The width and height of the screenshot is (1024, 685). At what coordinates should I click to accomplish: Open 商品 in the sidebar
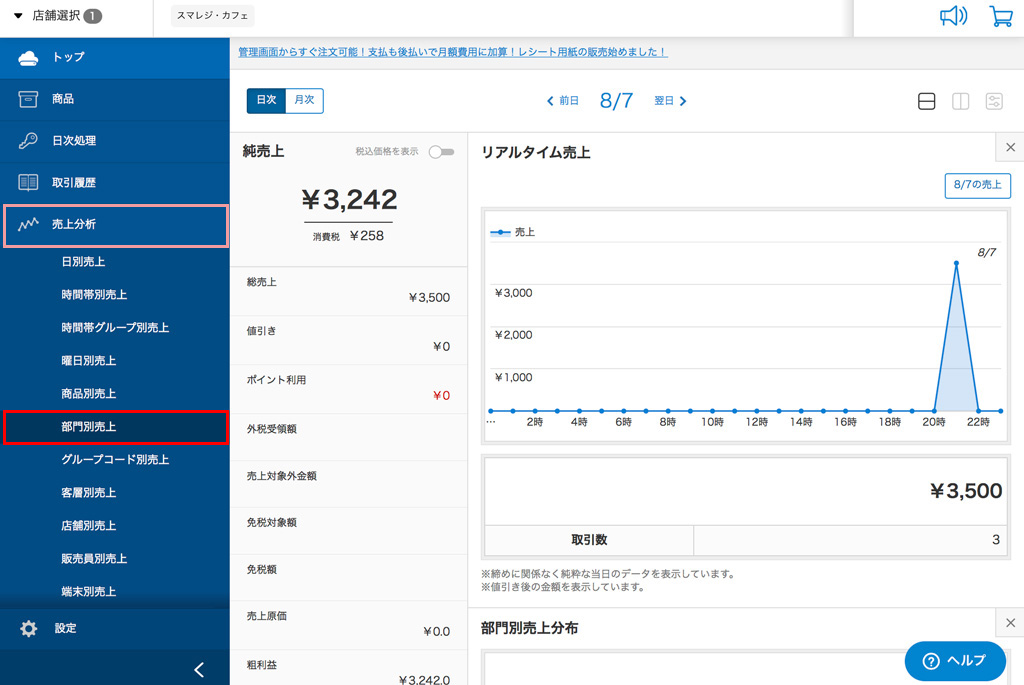(x=115, y=99)
